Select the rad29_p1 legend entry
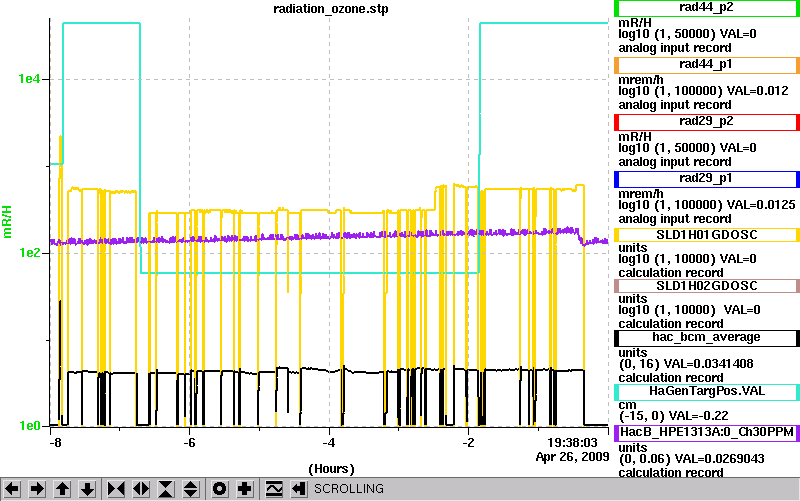 click(x=707, y=179)
